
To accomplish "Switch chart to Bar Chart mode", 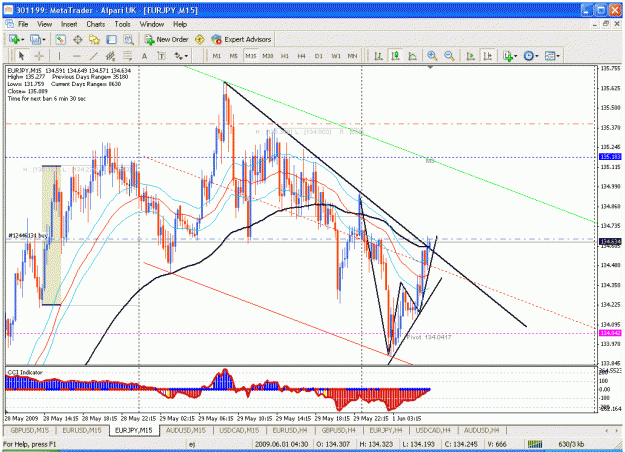I will tap(378, 56).
